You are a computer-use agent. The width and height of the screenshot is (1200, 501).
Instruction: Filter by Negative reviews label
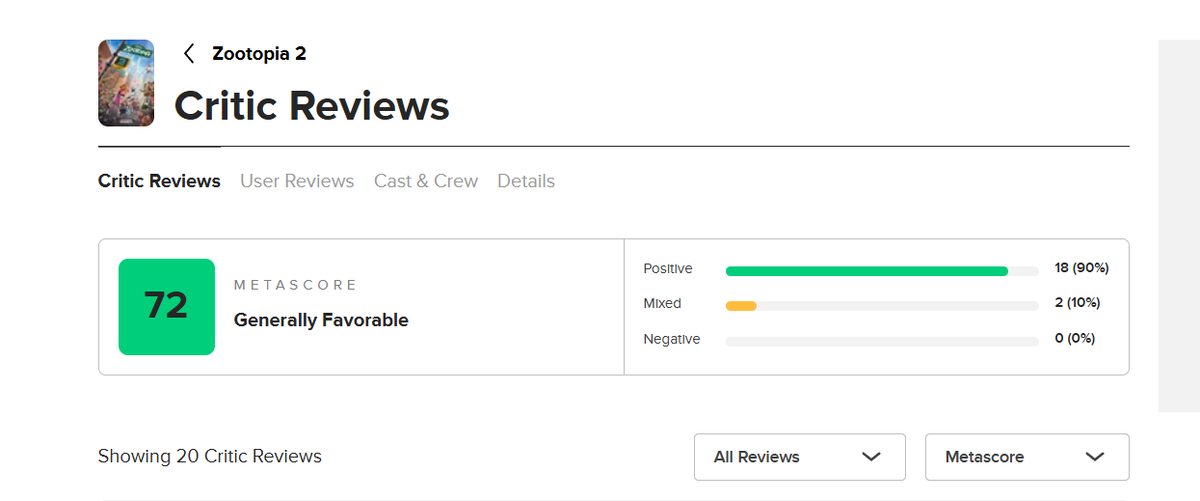tap(672, 339)
